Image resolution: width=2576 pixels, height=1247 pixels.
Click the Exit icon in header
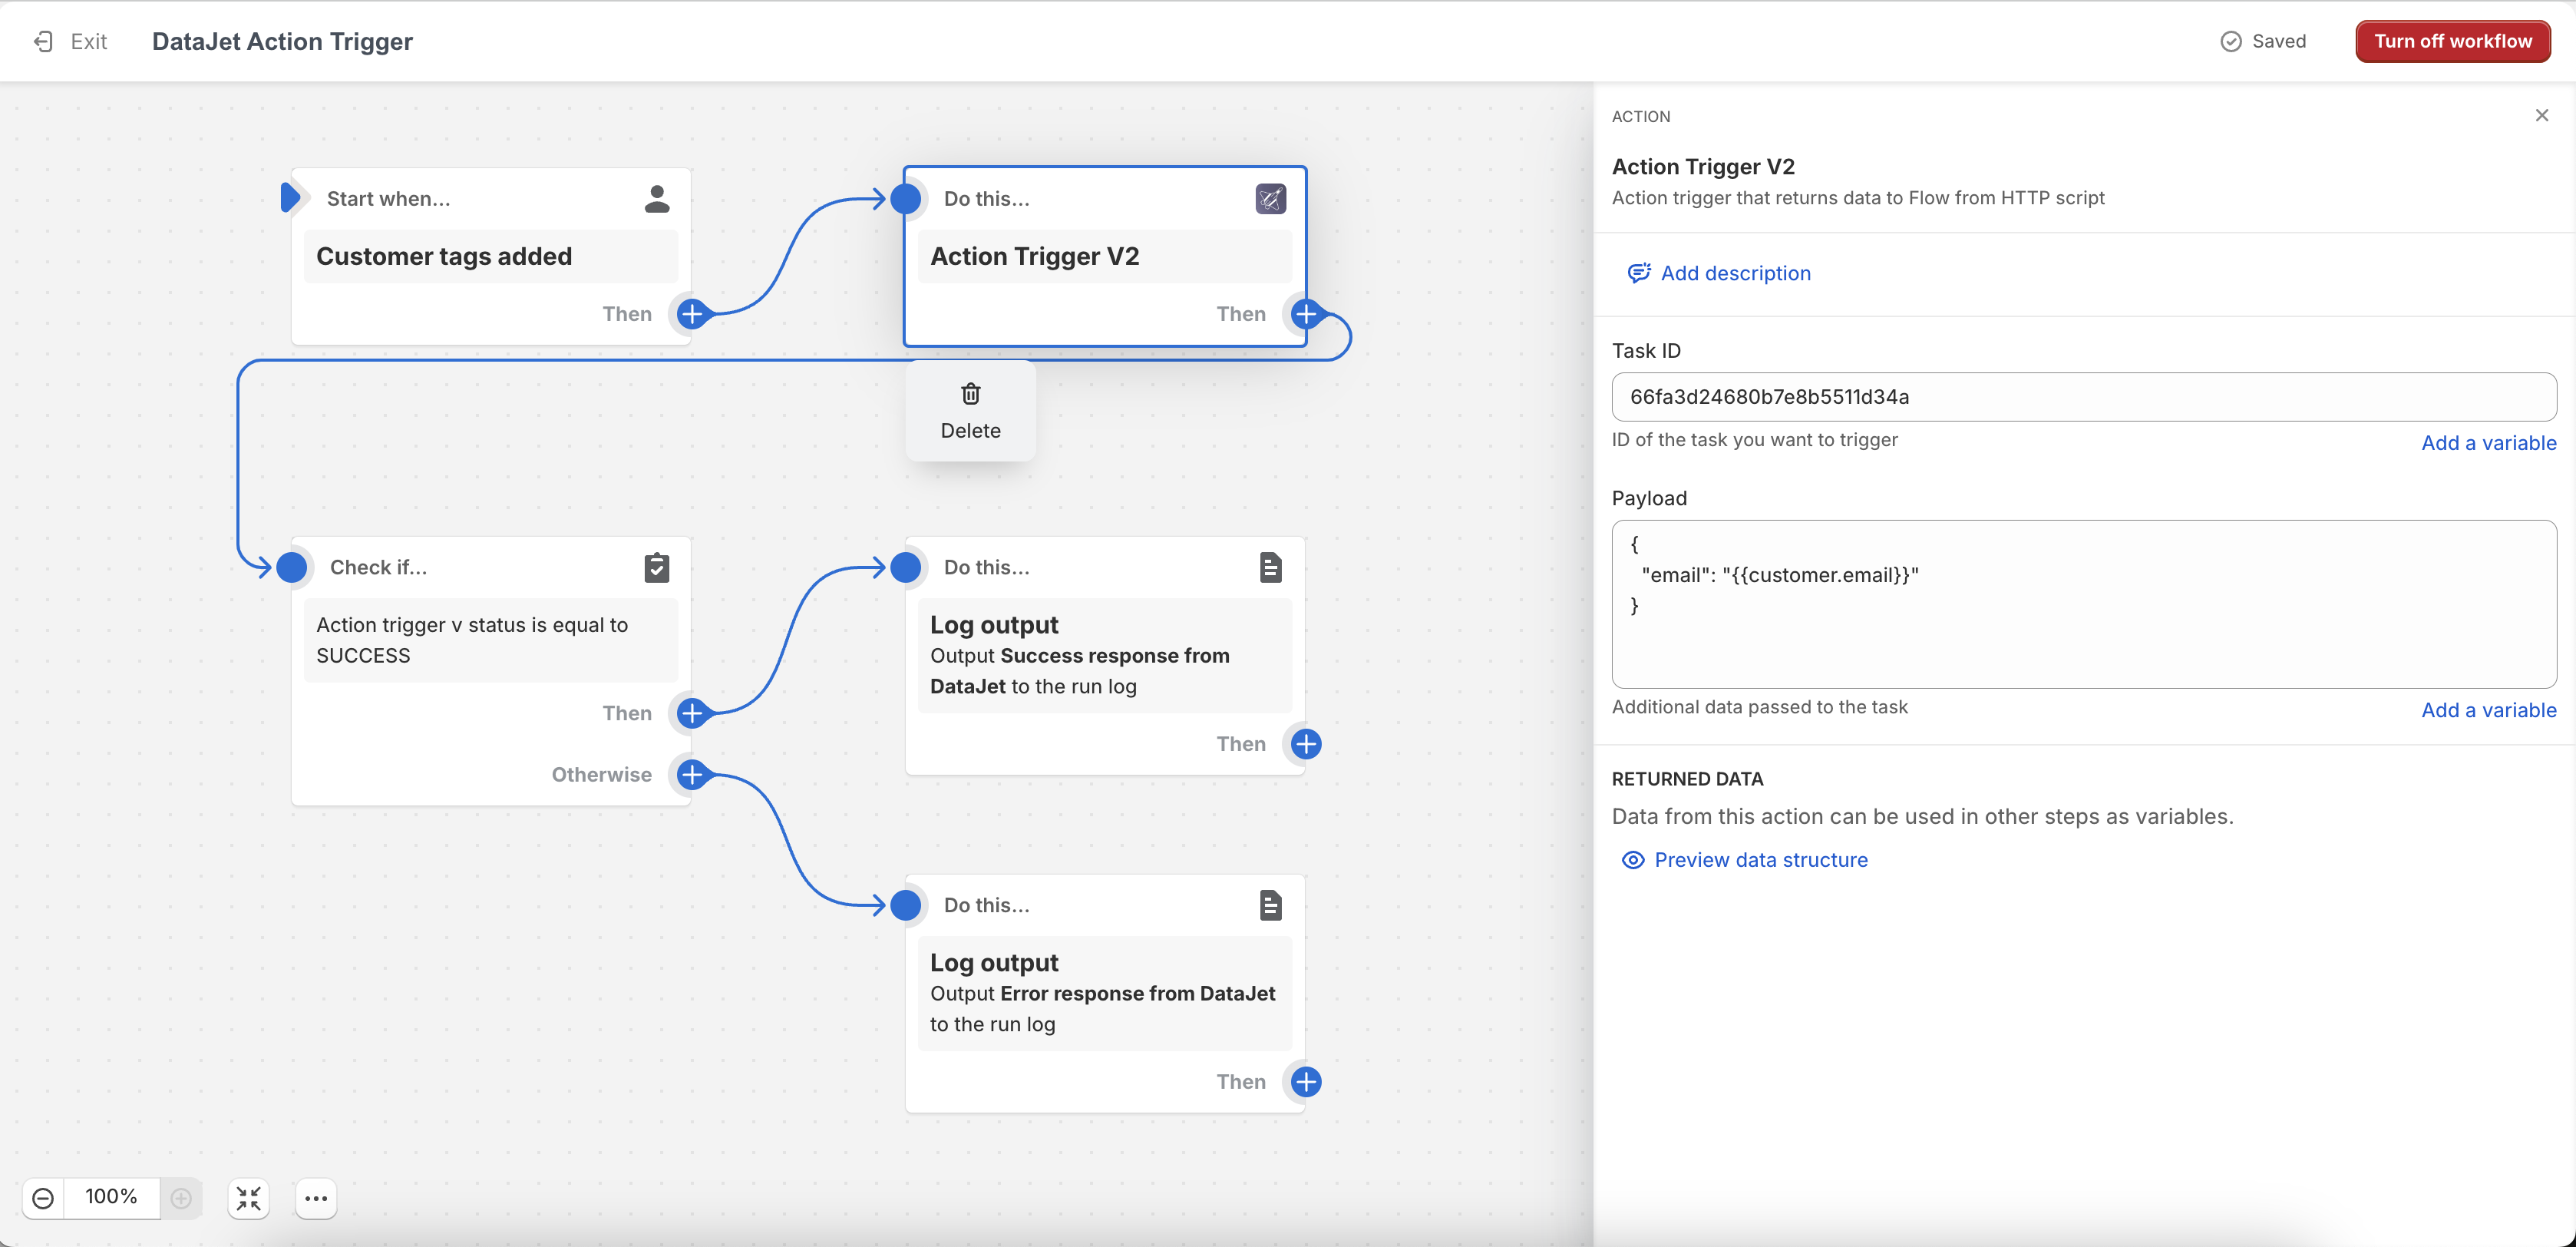(x=43, y=41)
